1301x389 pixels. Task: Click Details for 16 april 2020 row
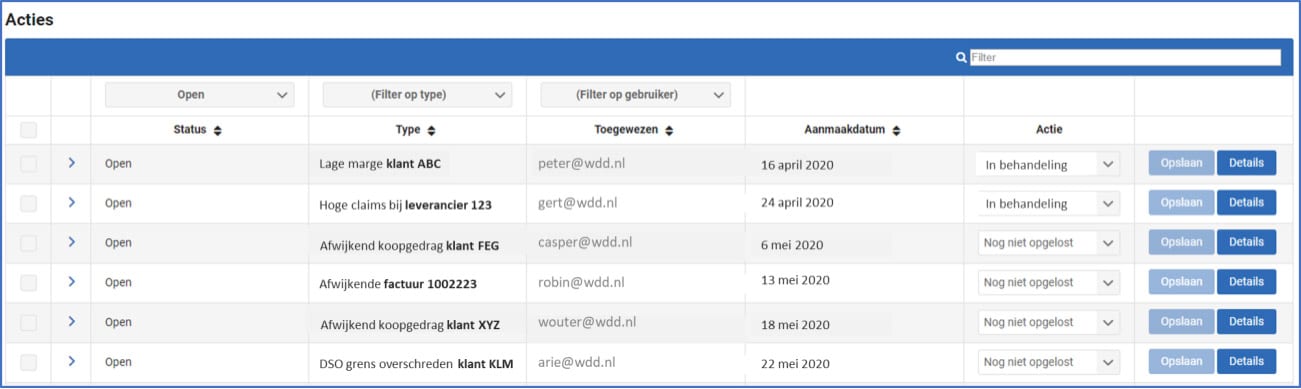1246,163
